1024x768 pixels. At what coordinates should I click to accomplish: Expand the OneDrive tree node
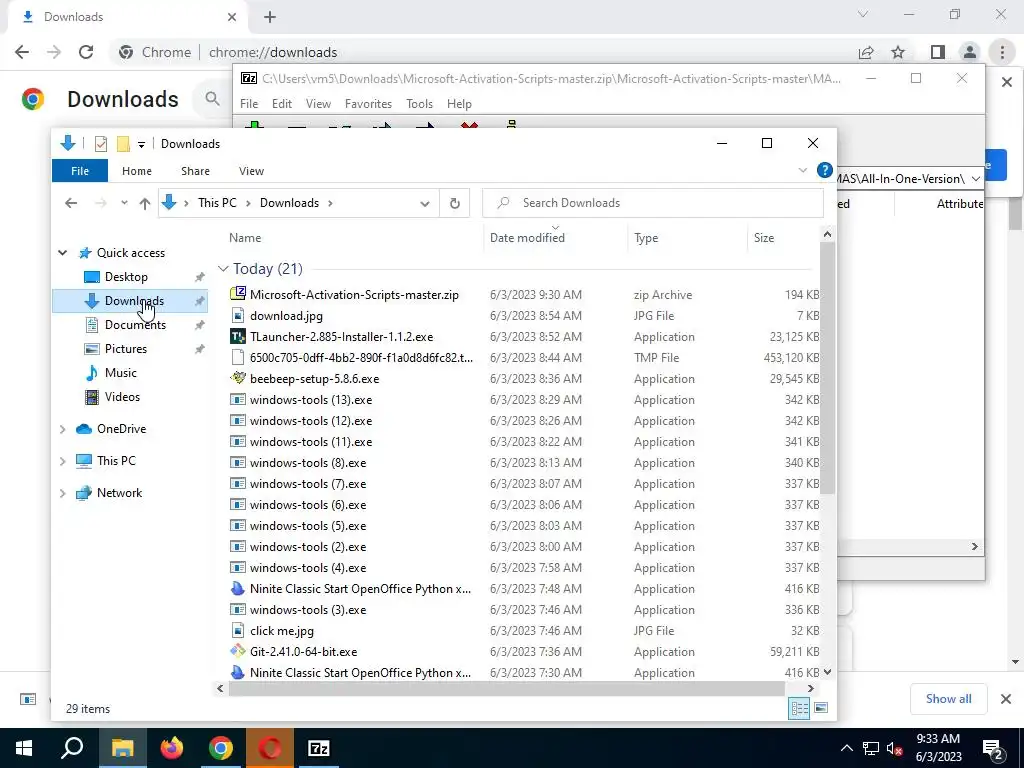(63, 429)
